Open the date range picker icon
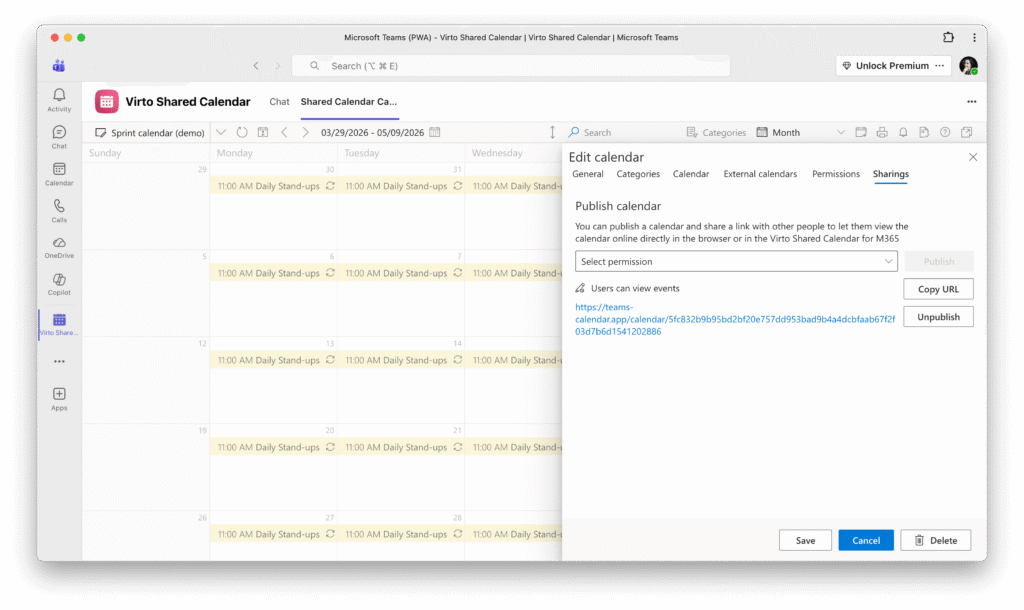 [435, 132]
